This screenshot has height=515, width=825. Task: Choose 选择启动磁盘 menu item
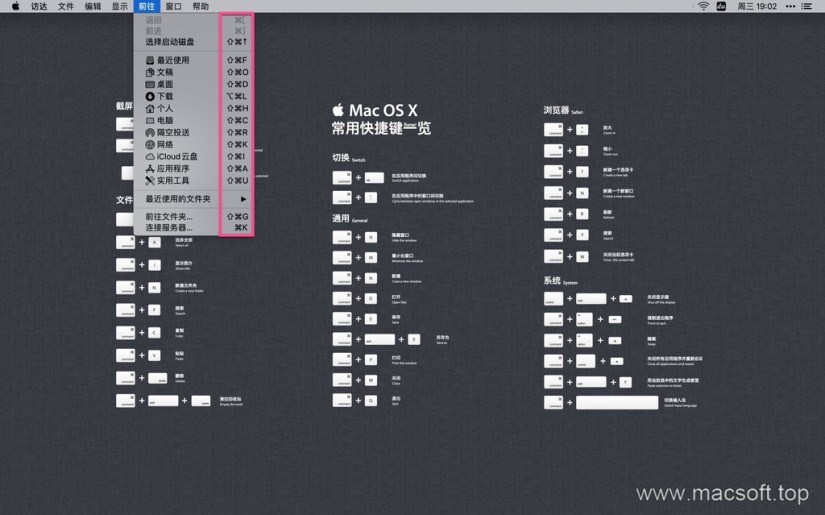170,42
